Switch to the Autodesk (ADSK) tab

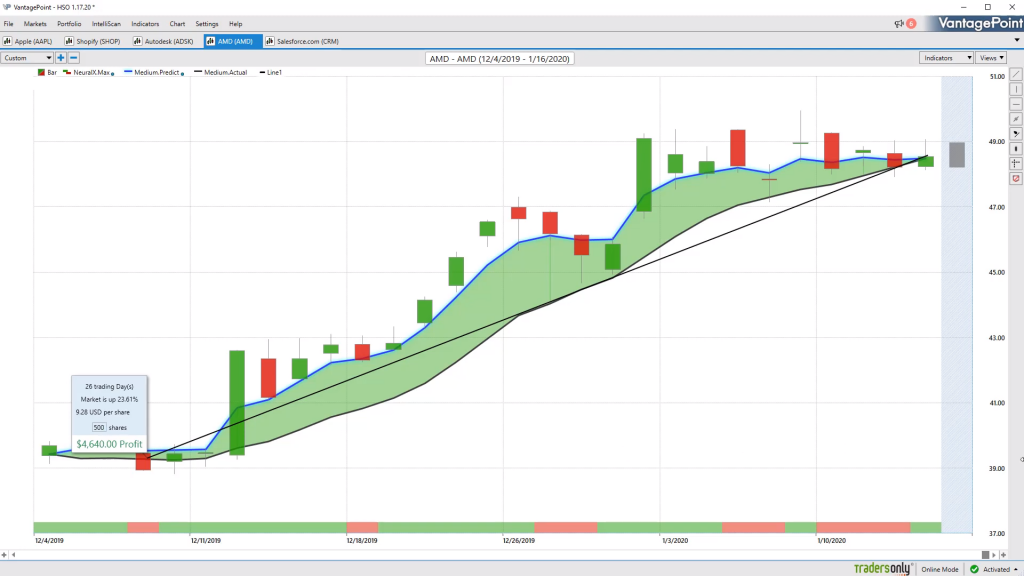click(164, 41)
